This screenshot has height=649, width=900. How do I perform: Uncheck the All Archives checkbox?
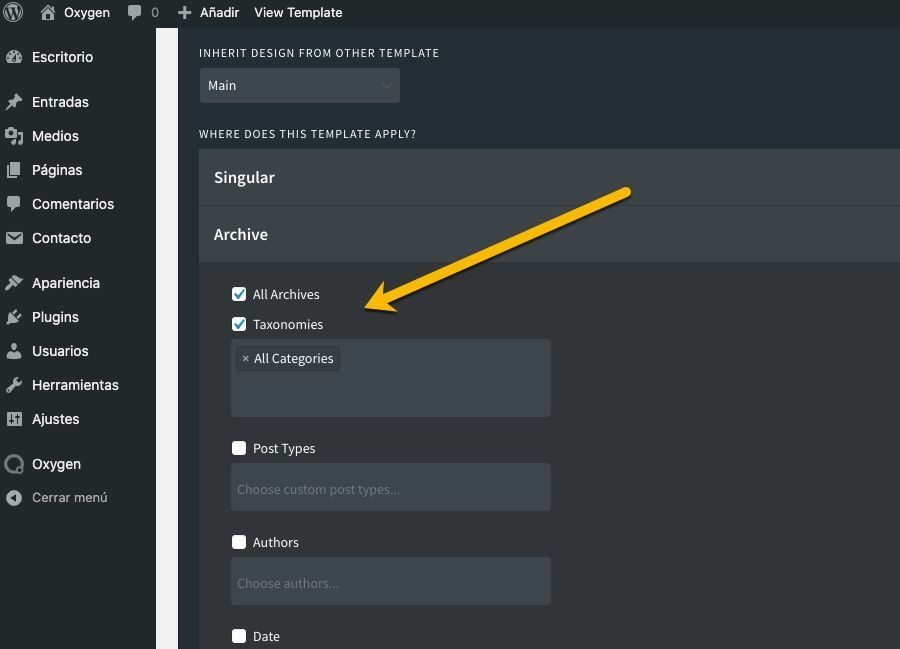pyautogui.click(x=239, y=294)
